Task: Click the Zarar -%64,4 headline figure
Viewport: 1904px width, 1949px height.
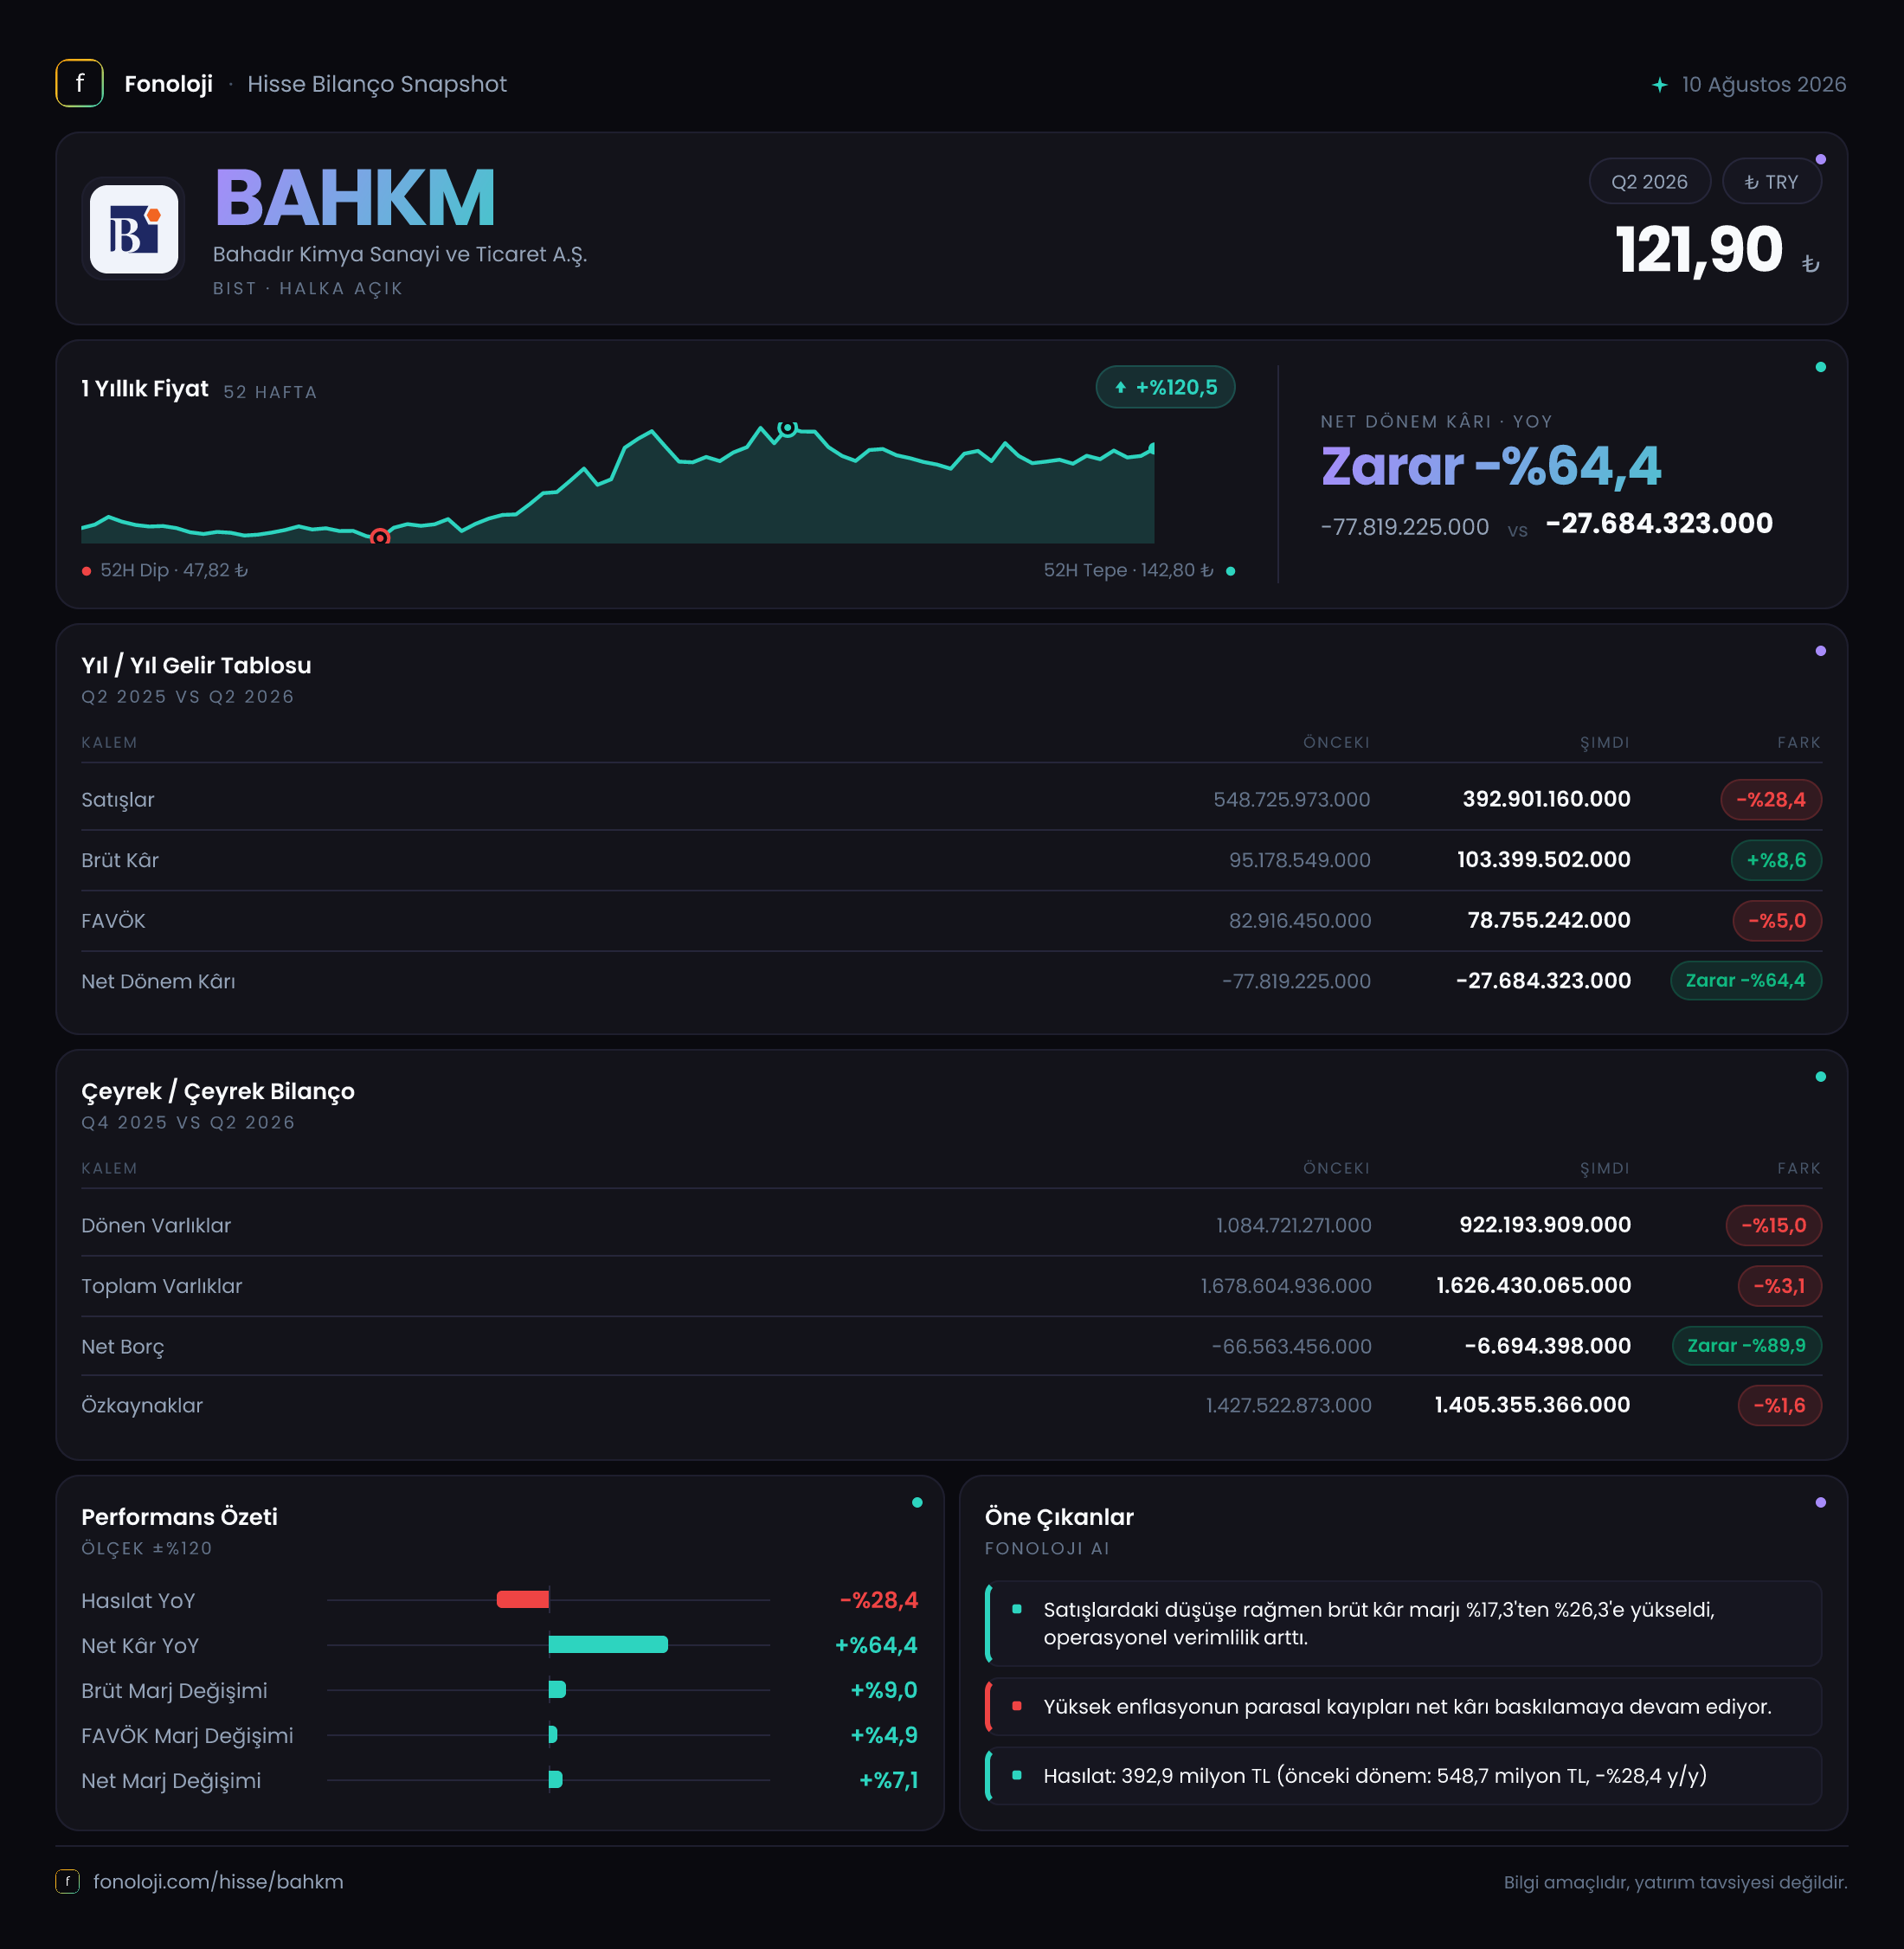Action: (x=1490, y=466)
